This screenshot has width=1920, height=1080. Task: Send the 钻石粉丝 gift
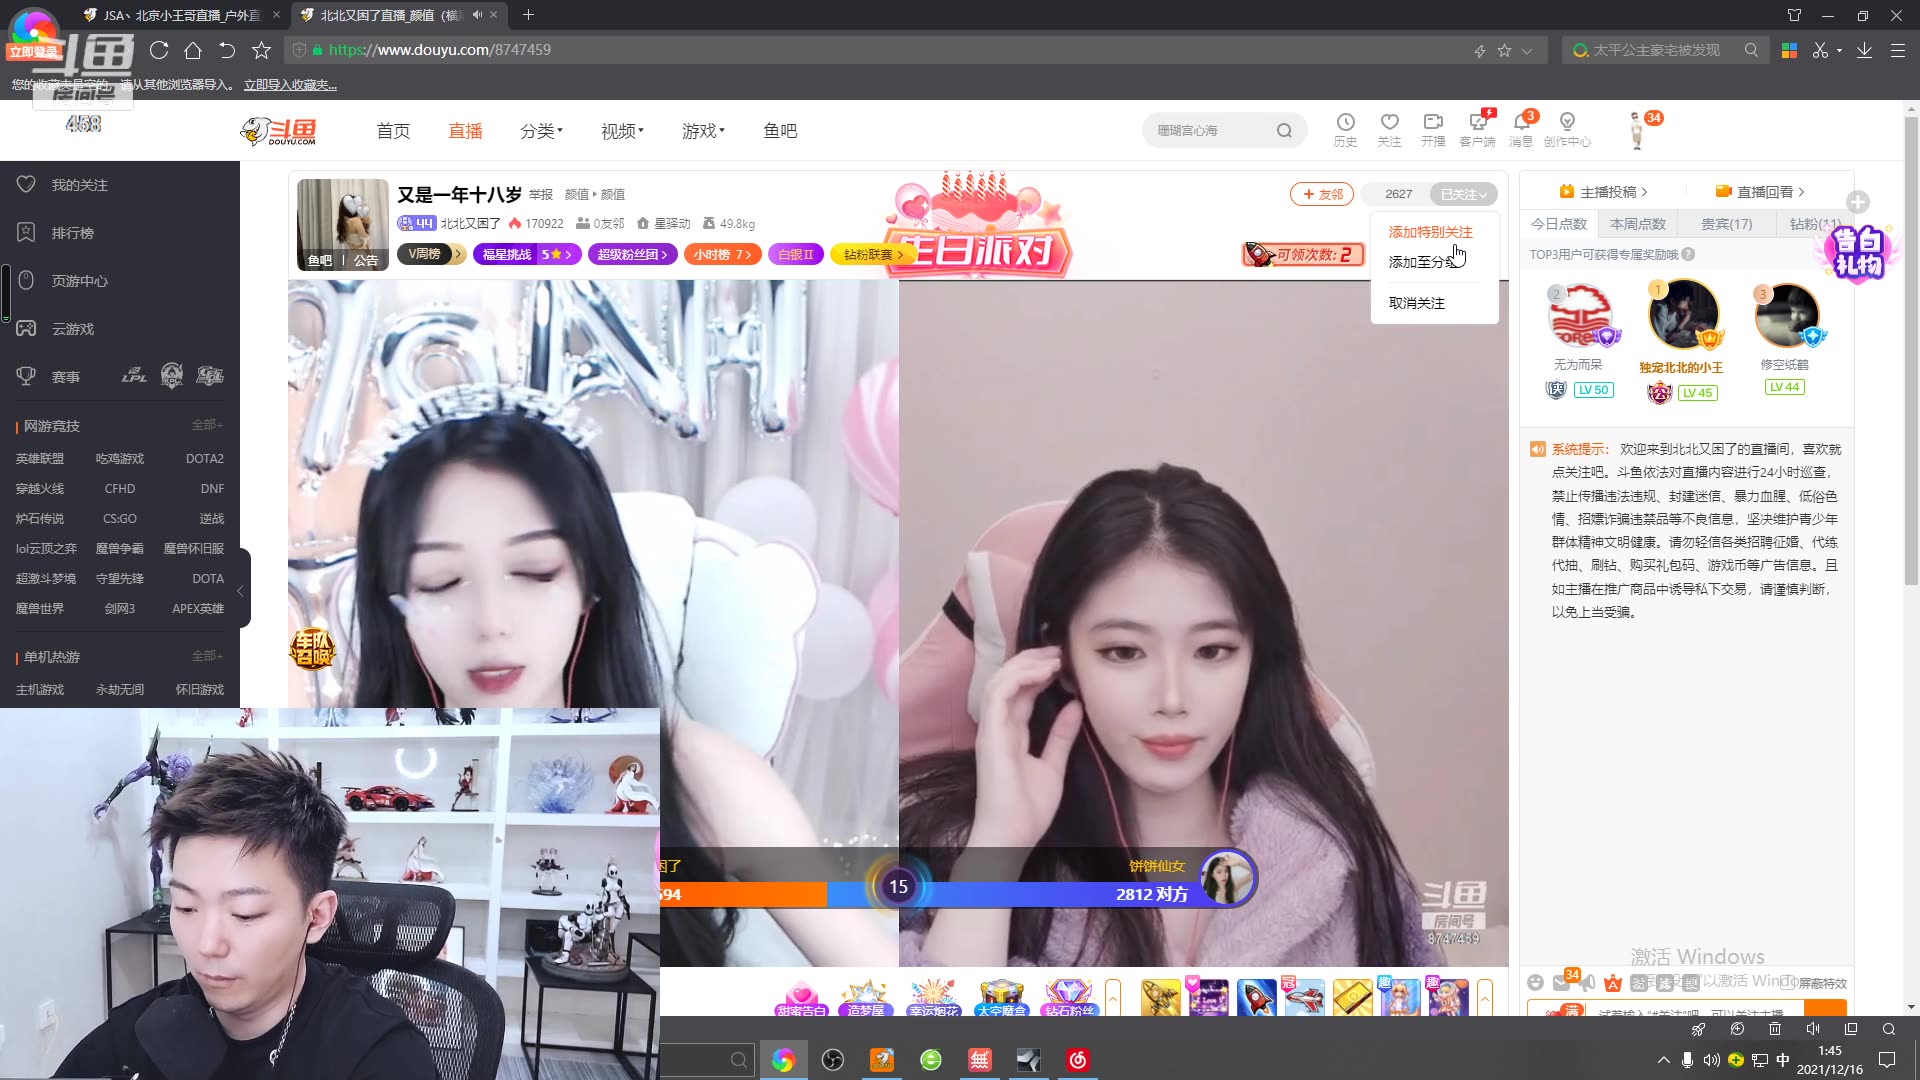click(1068, 998)
